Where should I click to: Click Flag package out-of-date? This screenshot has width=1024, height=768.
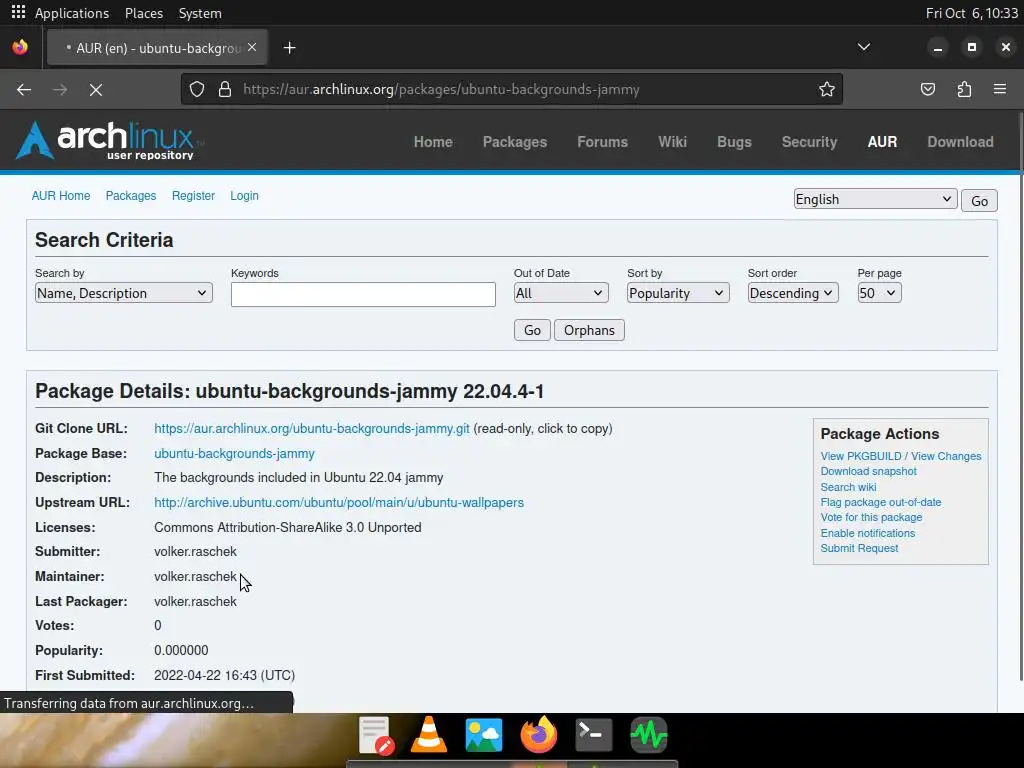880,502
